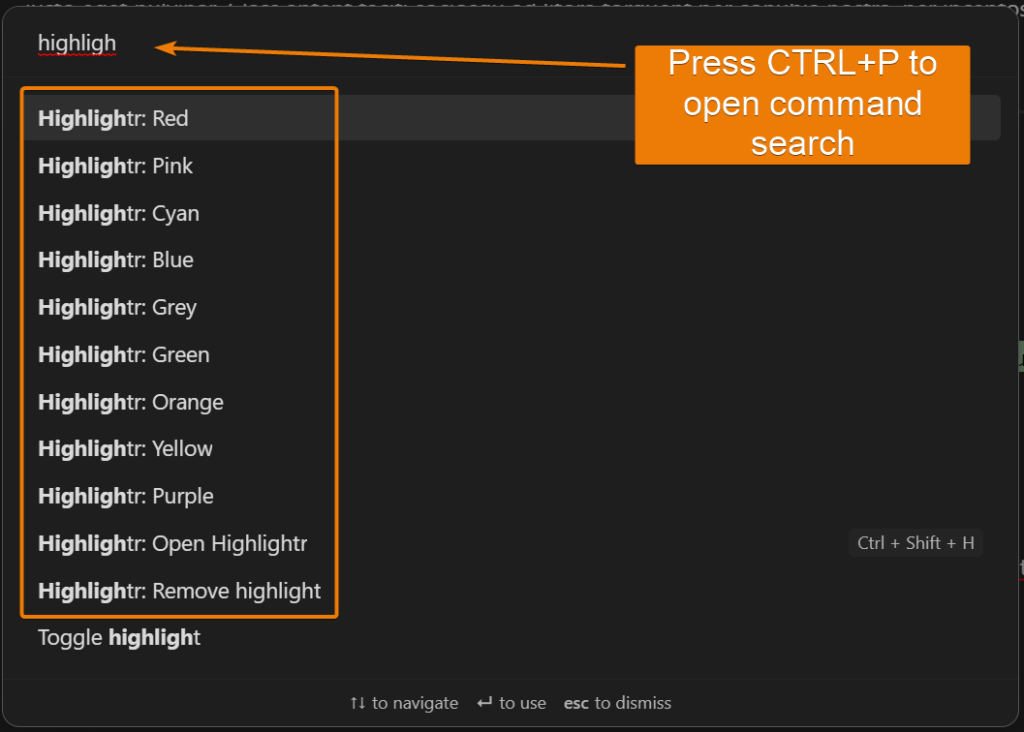
Task: Click the Ctrl + Shift + H hotkey badge
Action: point(915,543)
